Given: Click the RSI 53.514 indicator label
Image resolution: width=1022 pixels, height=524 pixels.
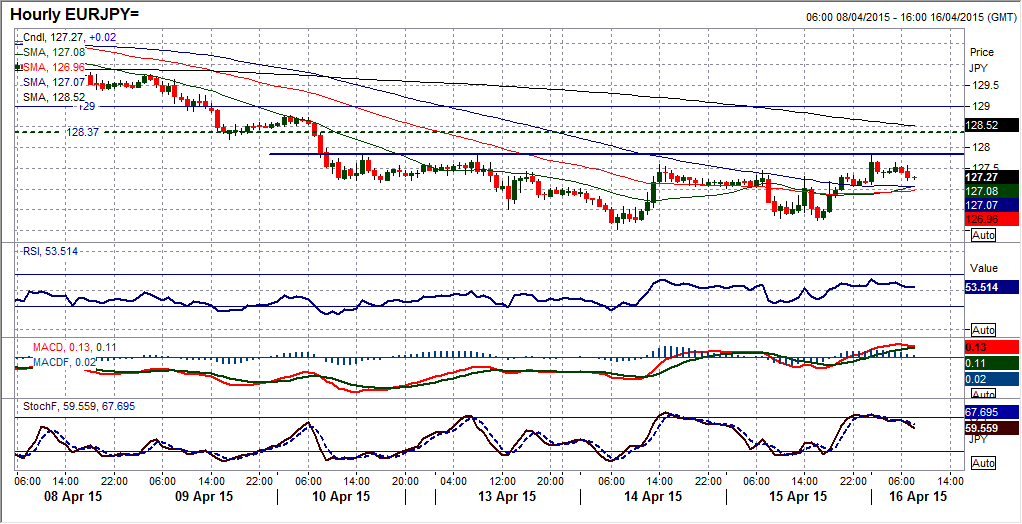Looking at the screenshot, I should point(51,252).
